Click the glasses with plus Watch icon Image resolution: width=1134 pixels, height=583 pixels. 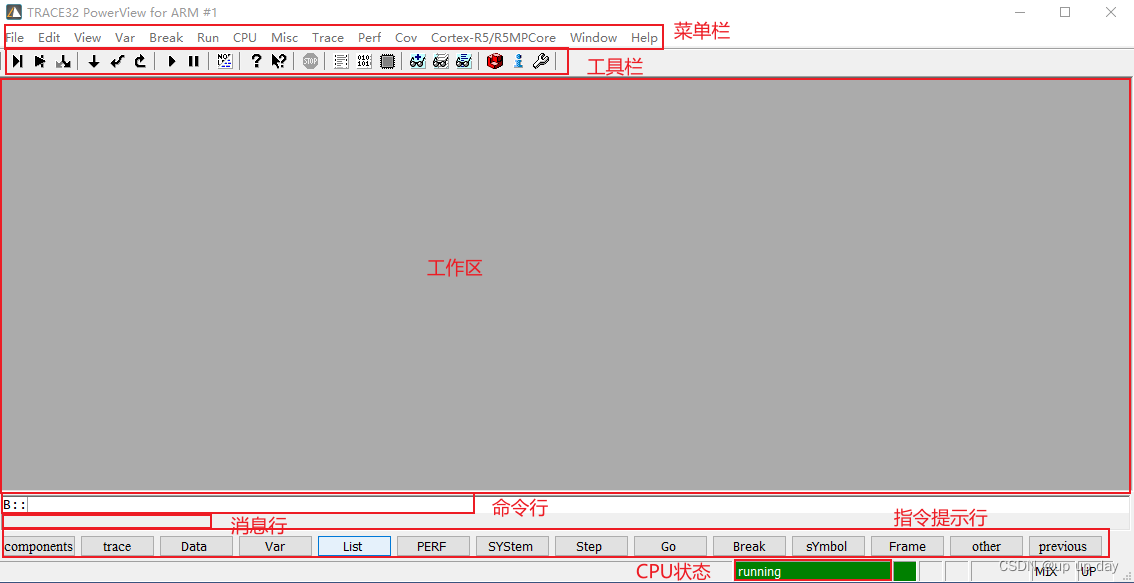coord(417,61)
